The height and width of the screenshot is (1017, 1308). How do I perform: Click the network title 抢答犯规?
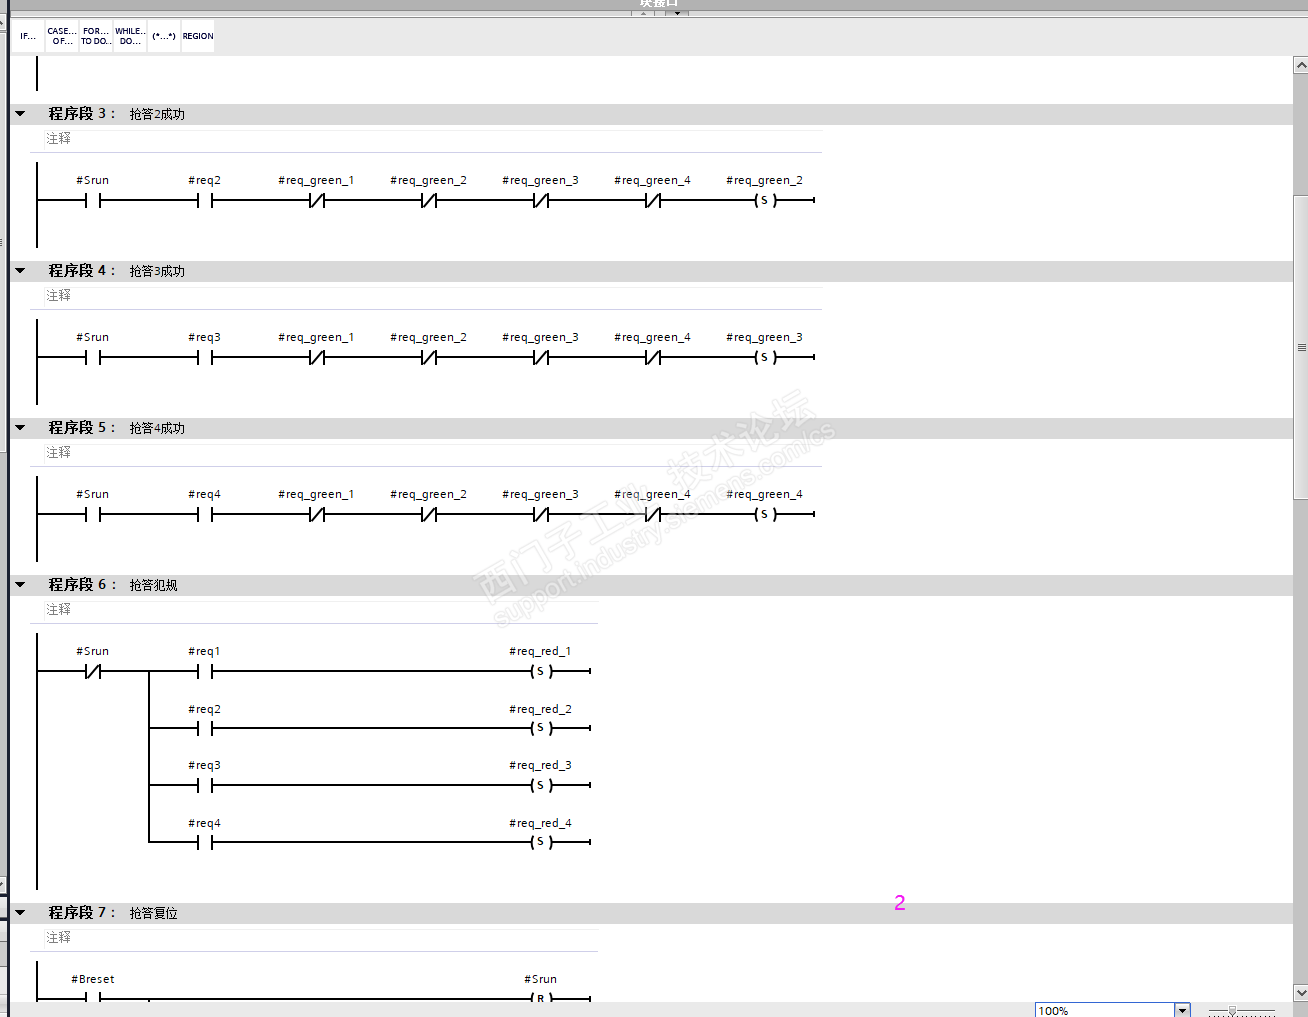tap(153, 585)
